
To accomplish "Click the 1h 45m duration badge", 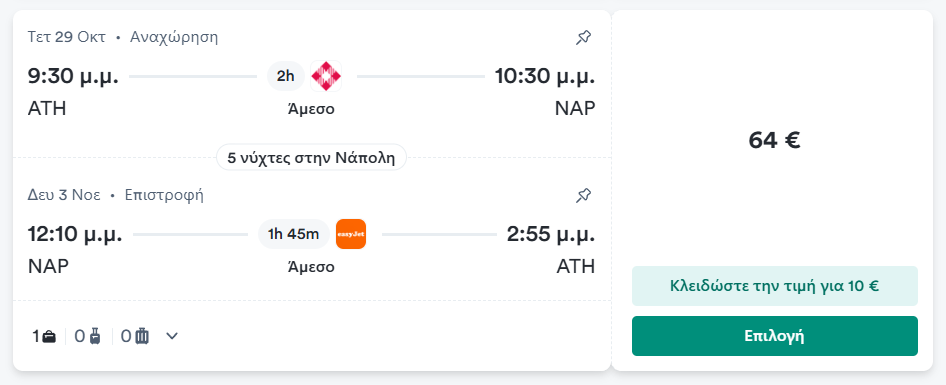I will click(x=294, y=234).
